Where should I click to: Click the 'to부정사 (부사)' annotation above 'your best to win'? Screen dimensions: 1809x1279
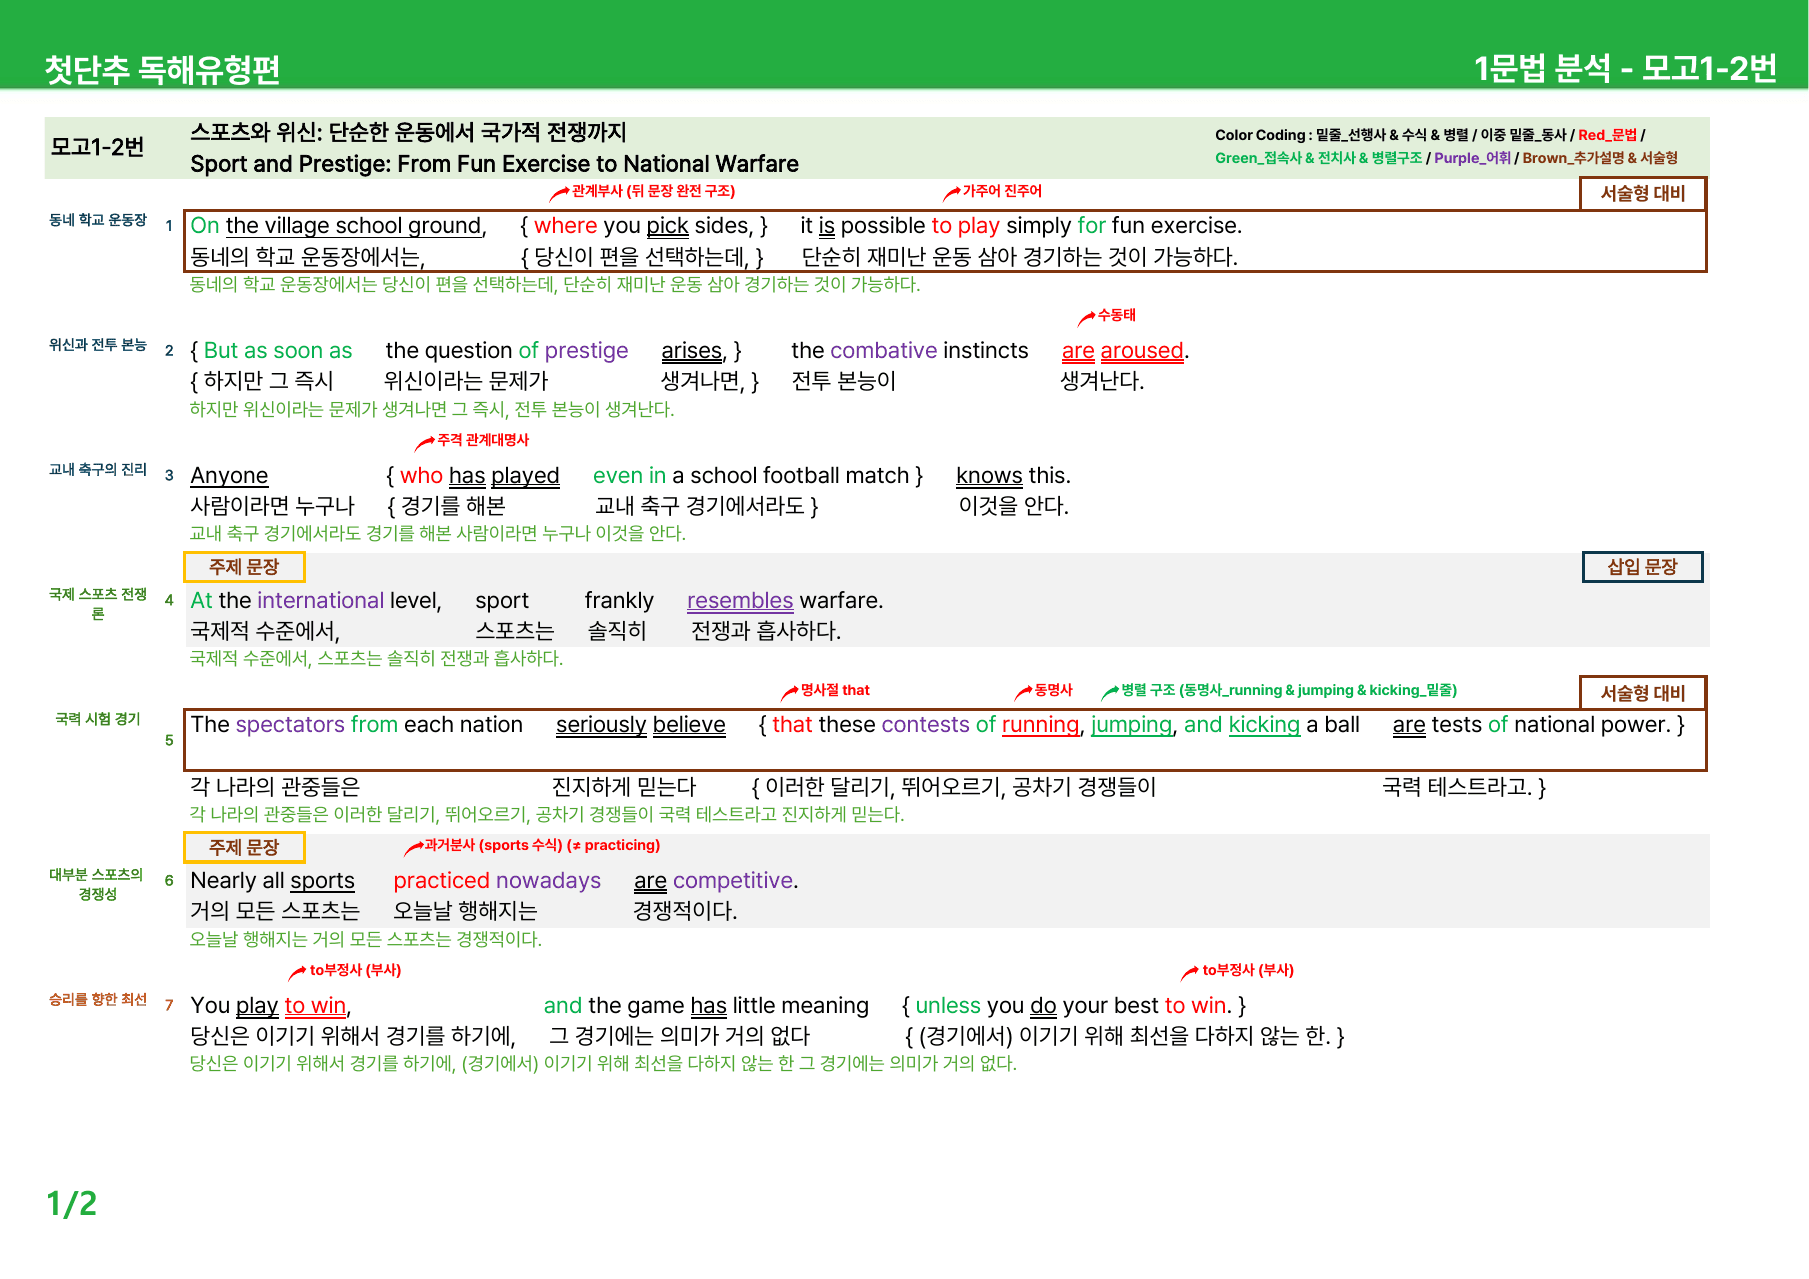click(x=1248, y=970)
